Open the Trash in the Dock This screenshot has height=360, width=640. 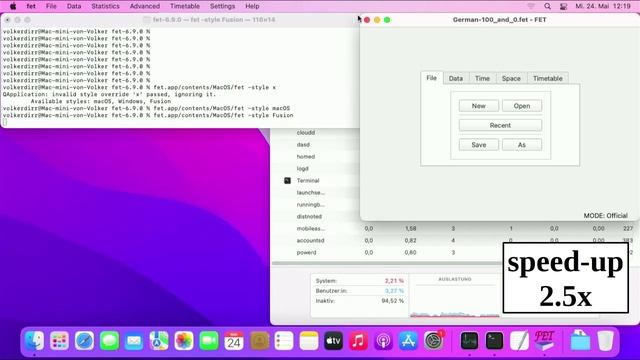pyautogui.click(x=605, y=340)
